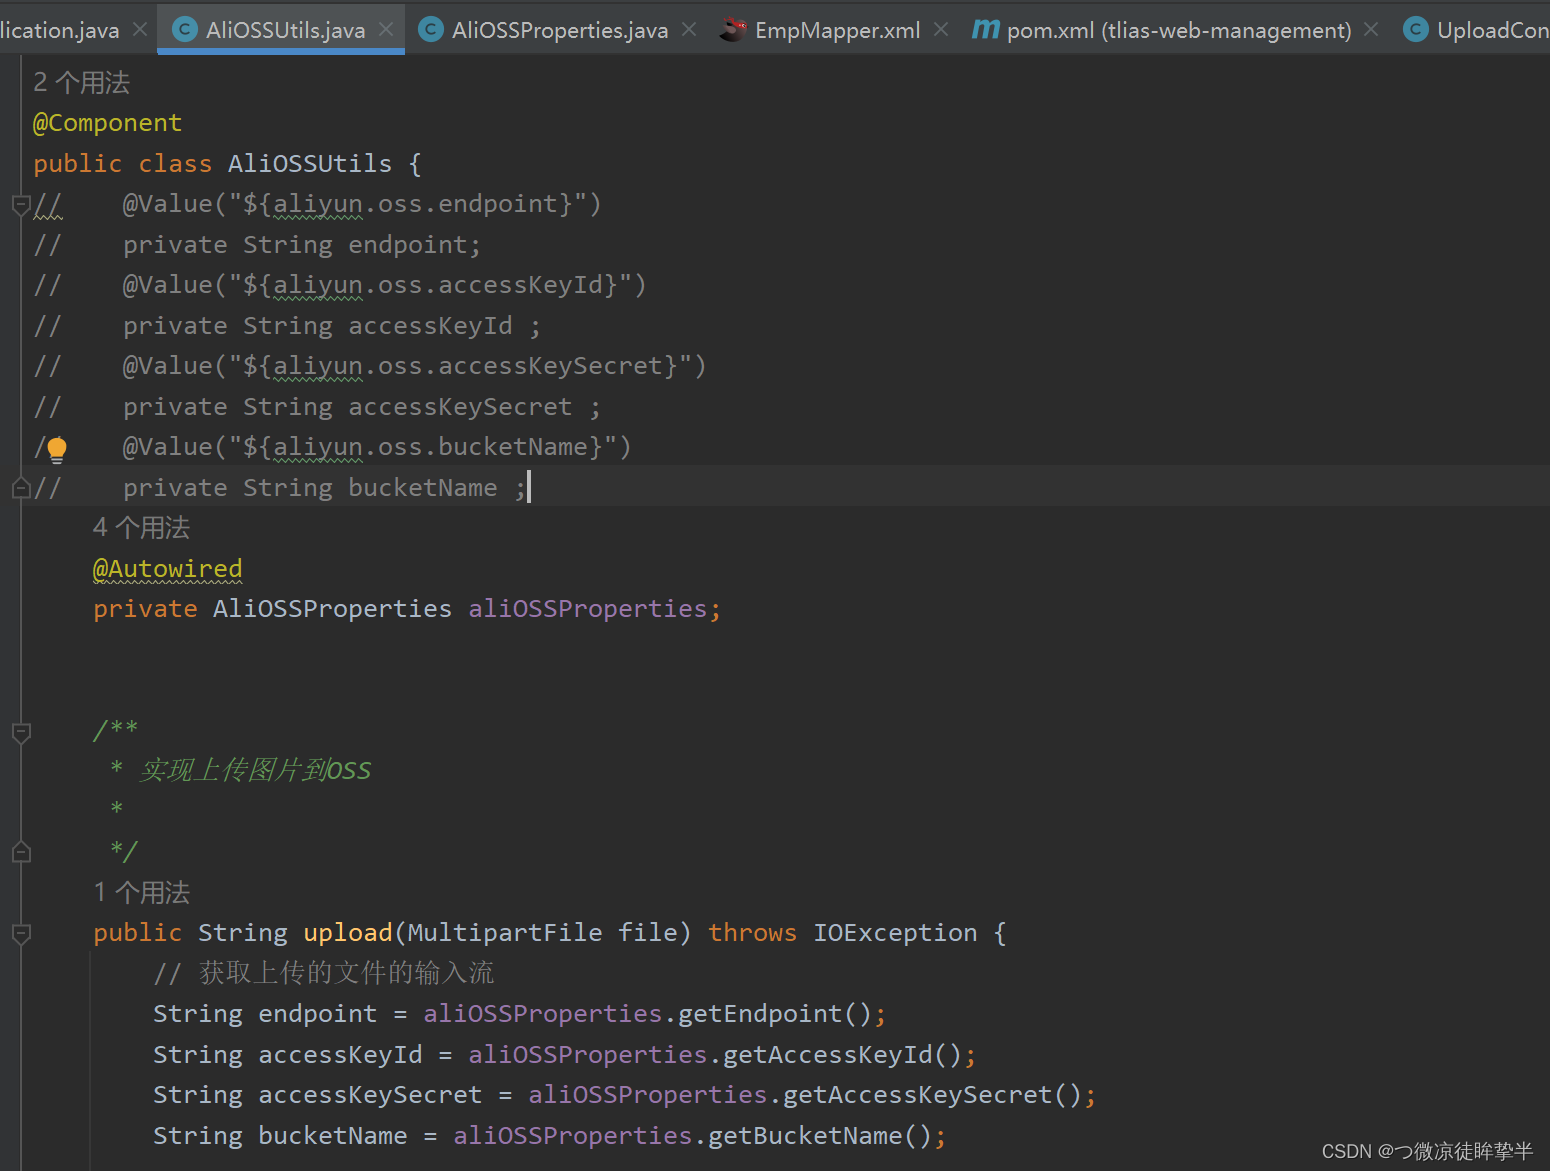Collapse fold marker at the */ line
Screen dimensions: 1550x1171
point(20,853)
